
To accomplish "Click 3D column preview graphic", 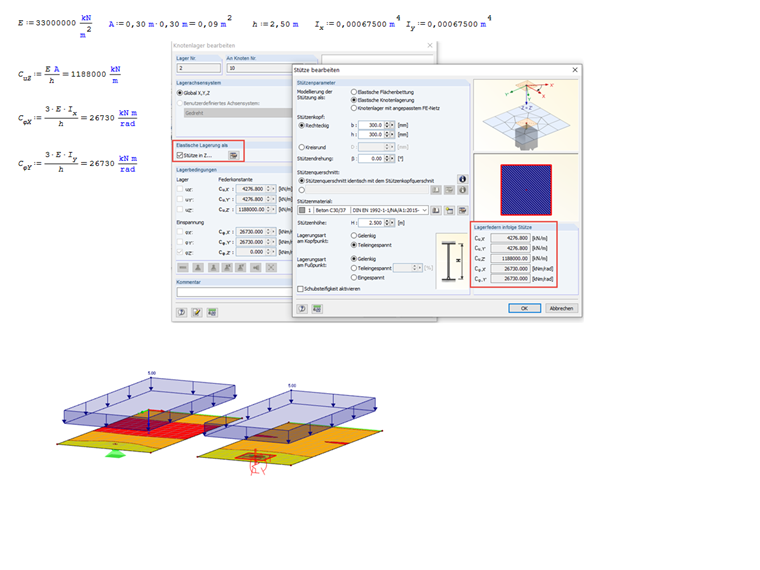I will click(x=526, y=115).
